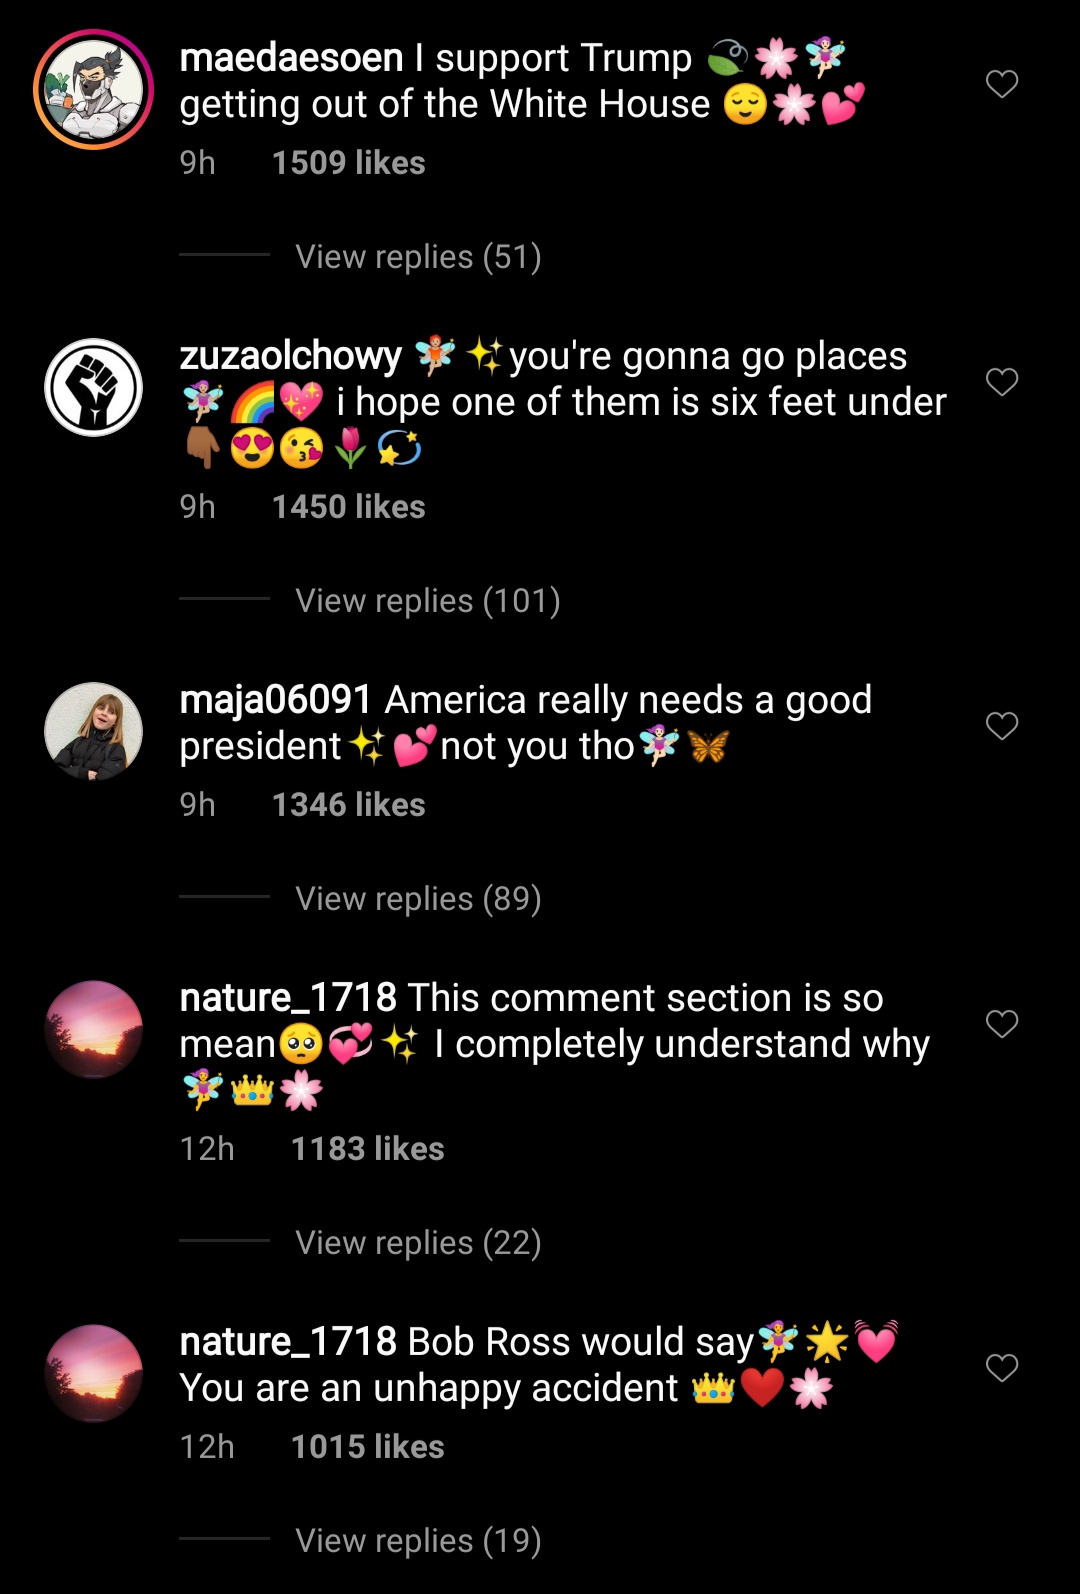This screenshot has width=1080, height=1594.
Task: Heart the 'comment section is so mean' comment
Action: coord(1001,1024)
